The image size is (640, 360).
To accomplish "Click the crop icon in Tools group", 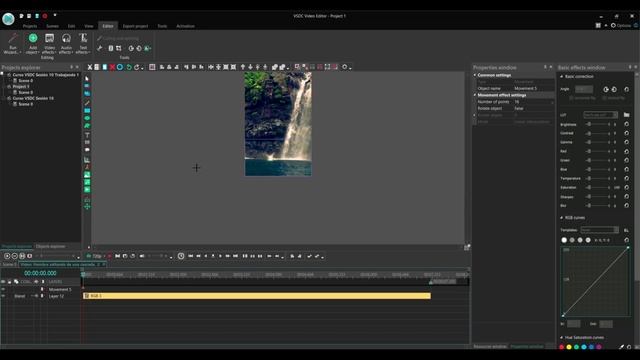I will pyautogui.click(x=119, y=48).
